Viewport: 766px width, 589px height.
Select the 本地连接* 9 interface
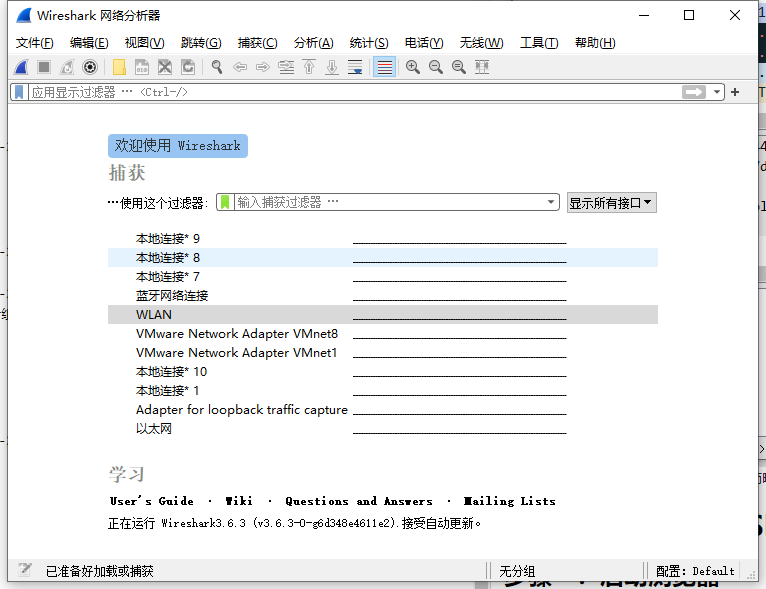383,238
